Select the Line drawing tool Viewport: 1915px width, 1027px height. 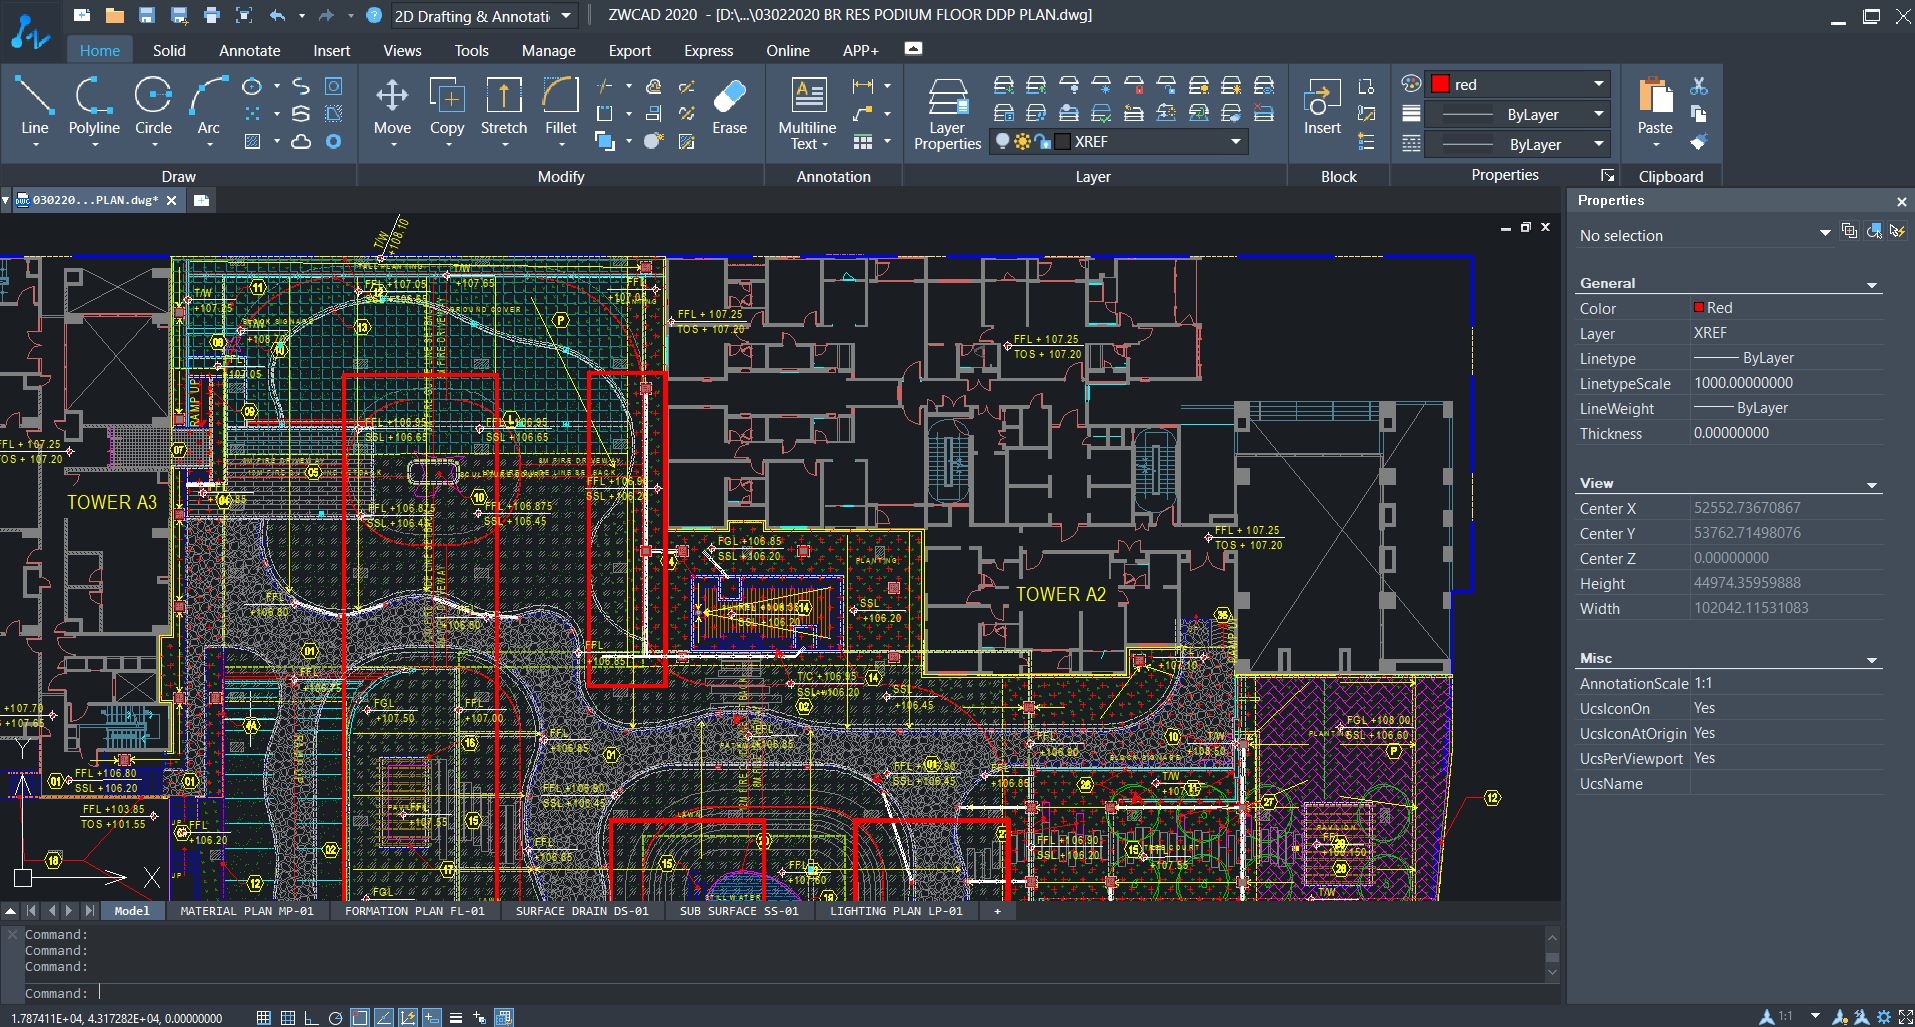point(34,106)
